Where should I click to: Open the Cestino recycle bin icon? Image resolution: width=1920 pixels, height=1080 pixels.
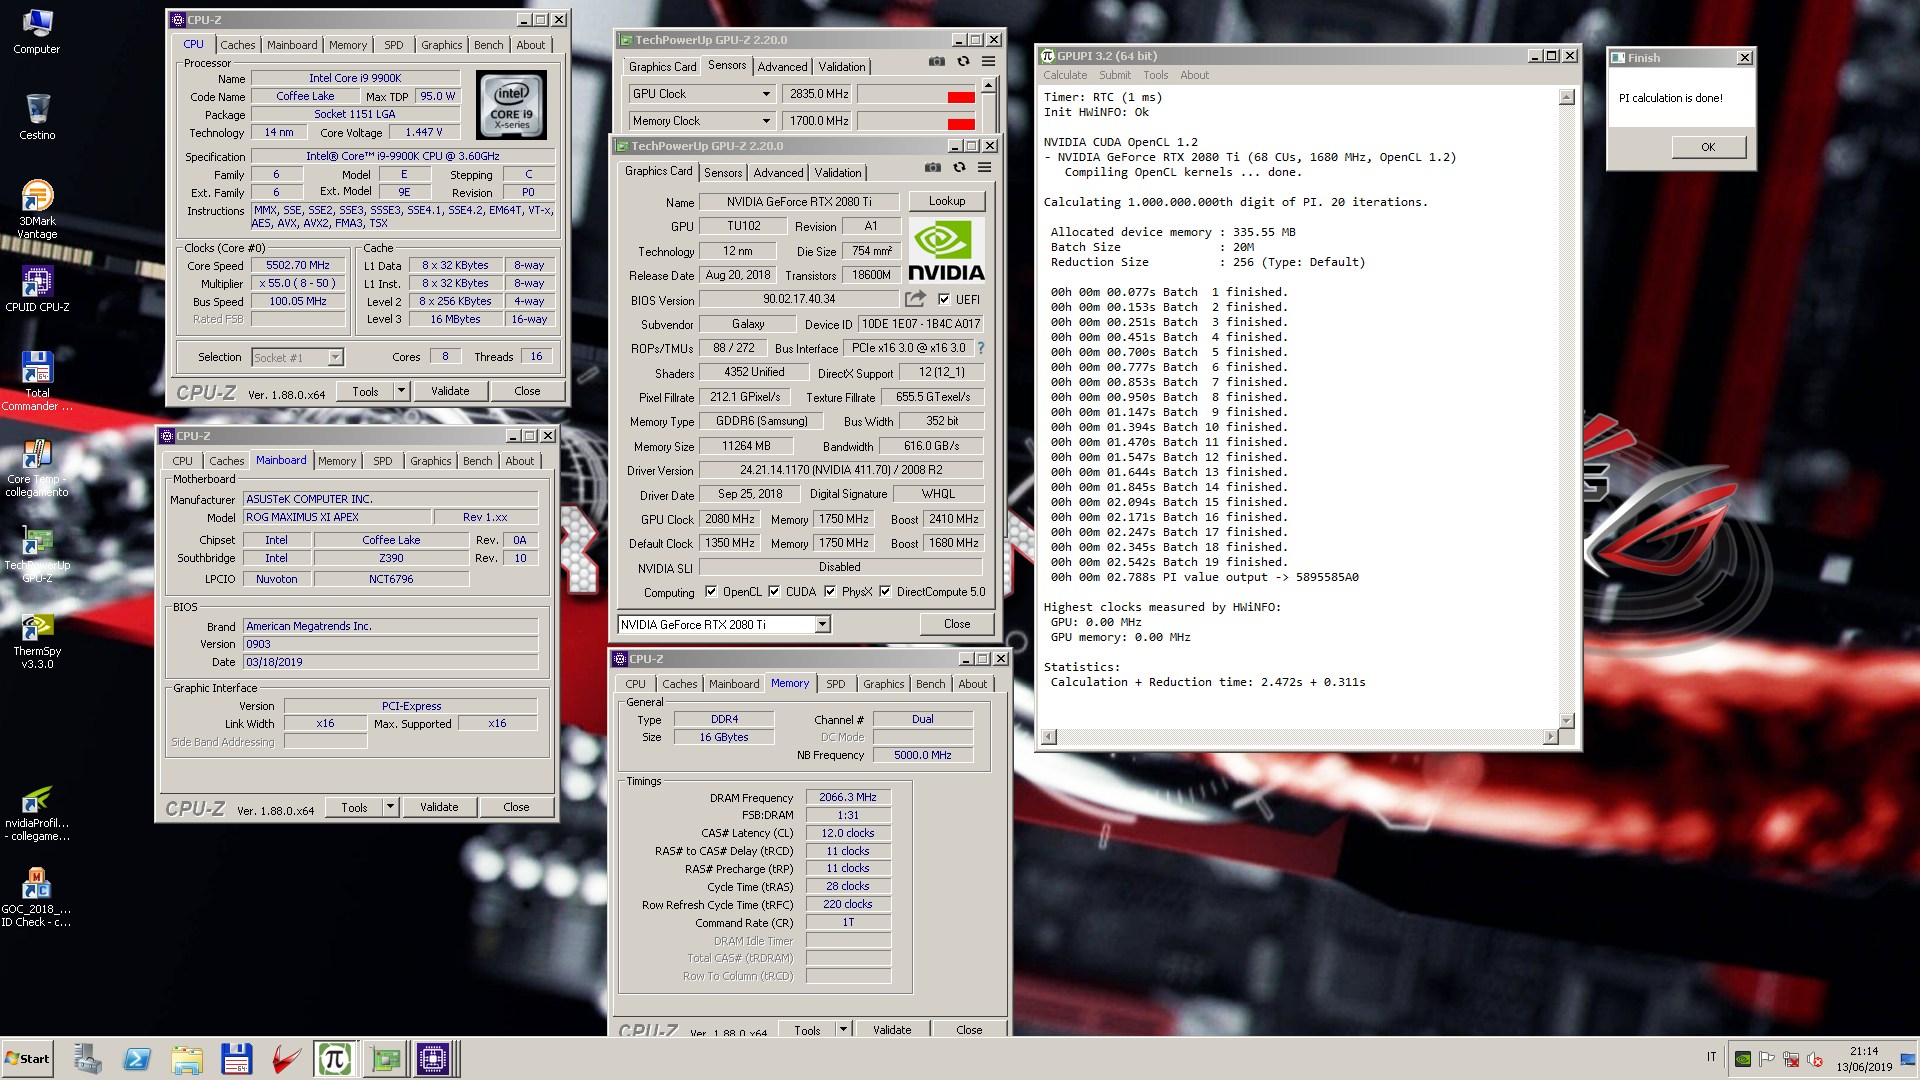tap(37, 117)
